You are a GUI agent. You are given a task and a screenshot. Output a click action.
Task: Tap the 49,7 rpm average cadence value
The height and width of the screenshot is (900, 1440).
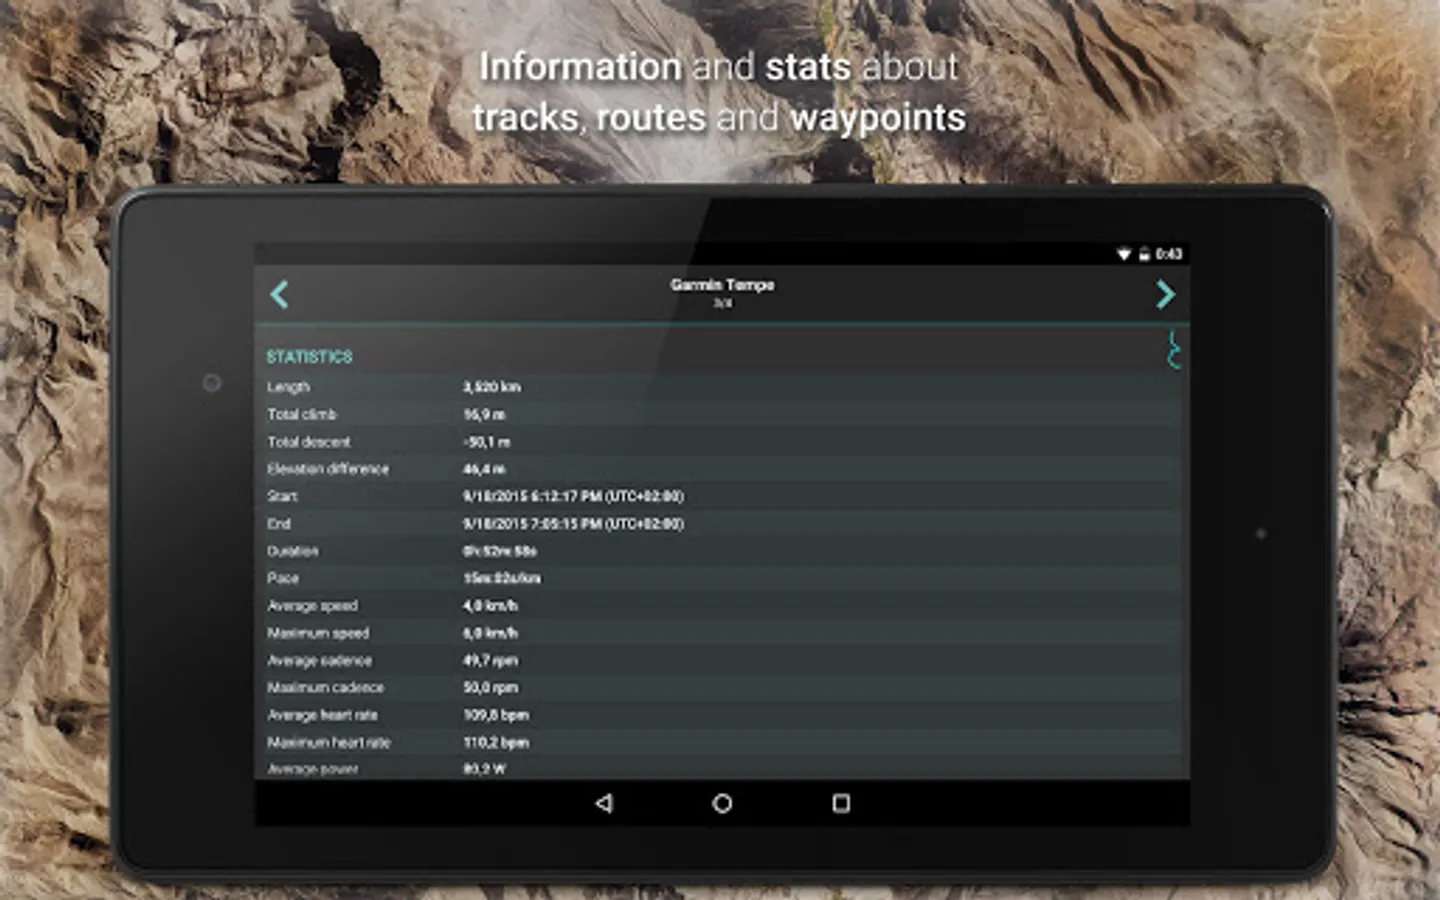491,661
